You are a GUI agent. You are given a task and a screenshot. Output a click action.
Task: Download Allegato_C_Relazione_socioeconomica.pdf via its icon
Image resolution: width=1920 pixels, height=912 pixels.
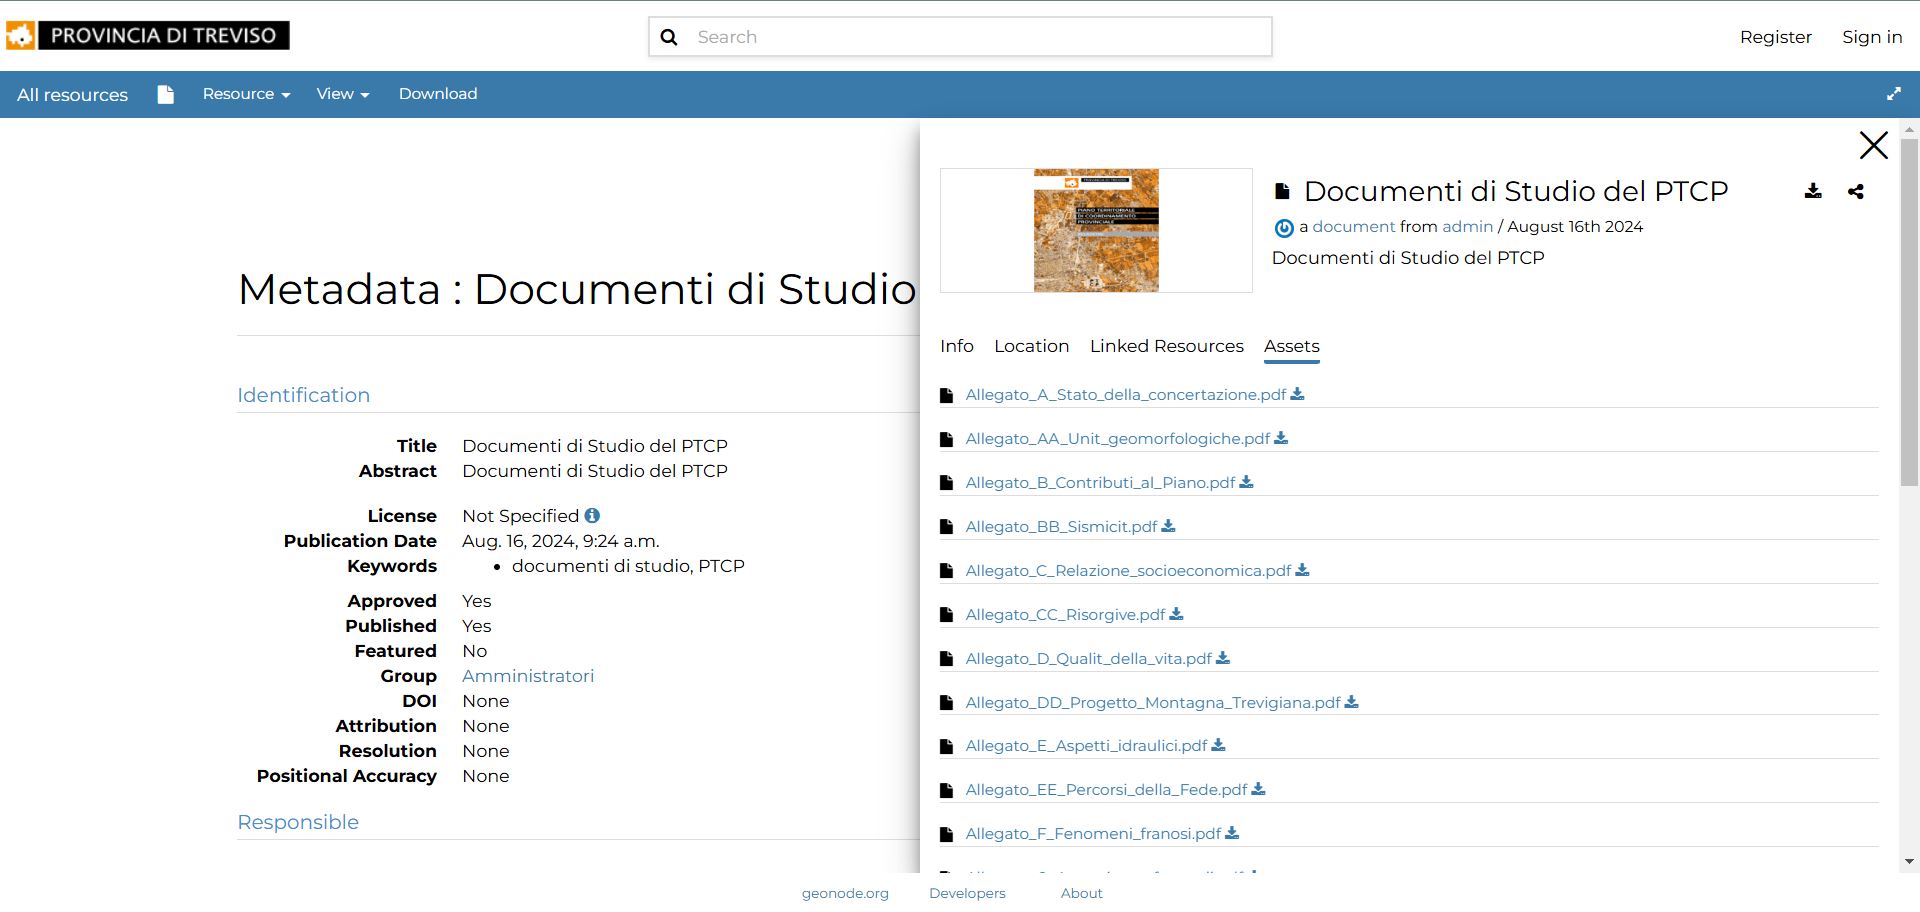[x=1302, y=570]
